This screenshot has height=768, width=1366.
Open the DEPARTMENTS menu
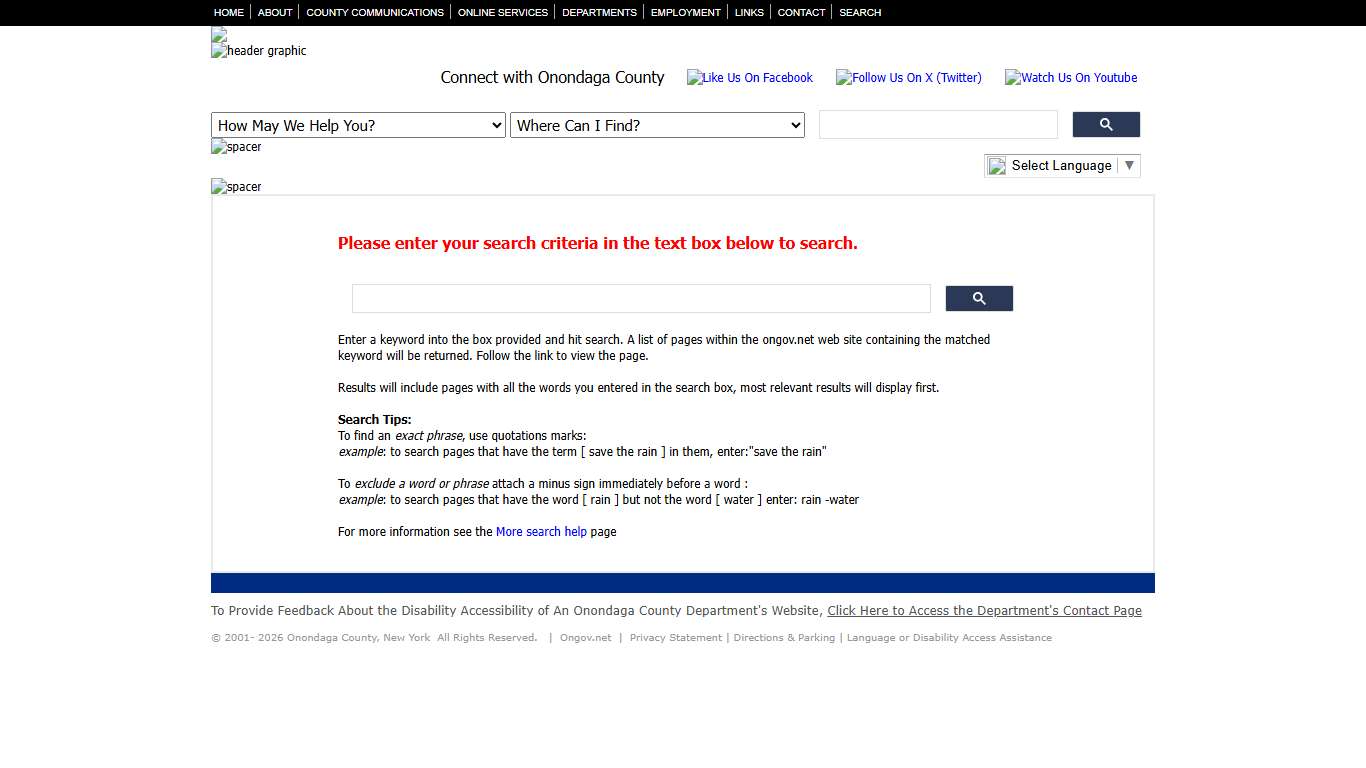click(x=599, y=13)
